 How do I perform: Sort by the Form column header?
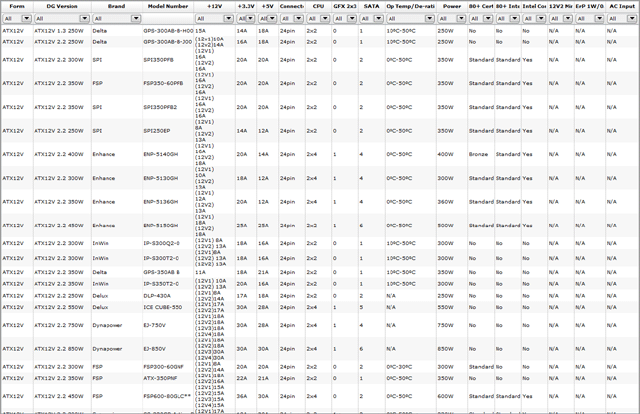(x=17, y=6)
